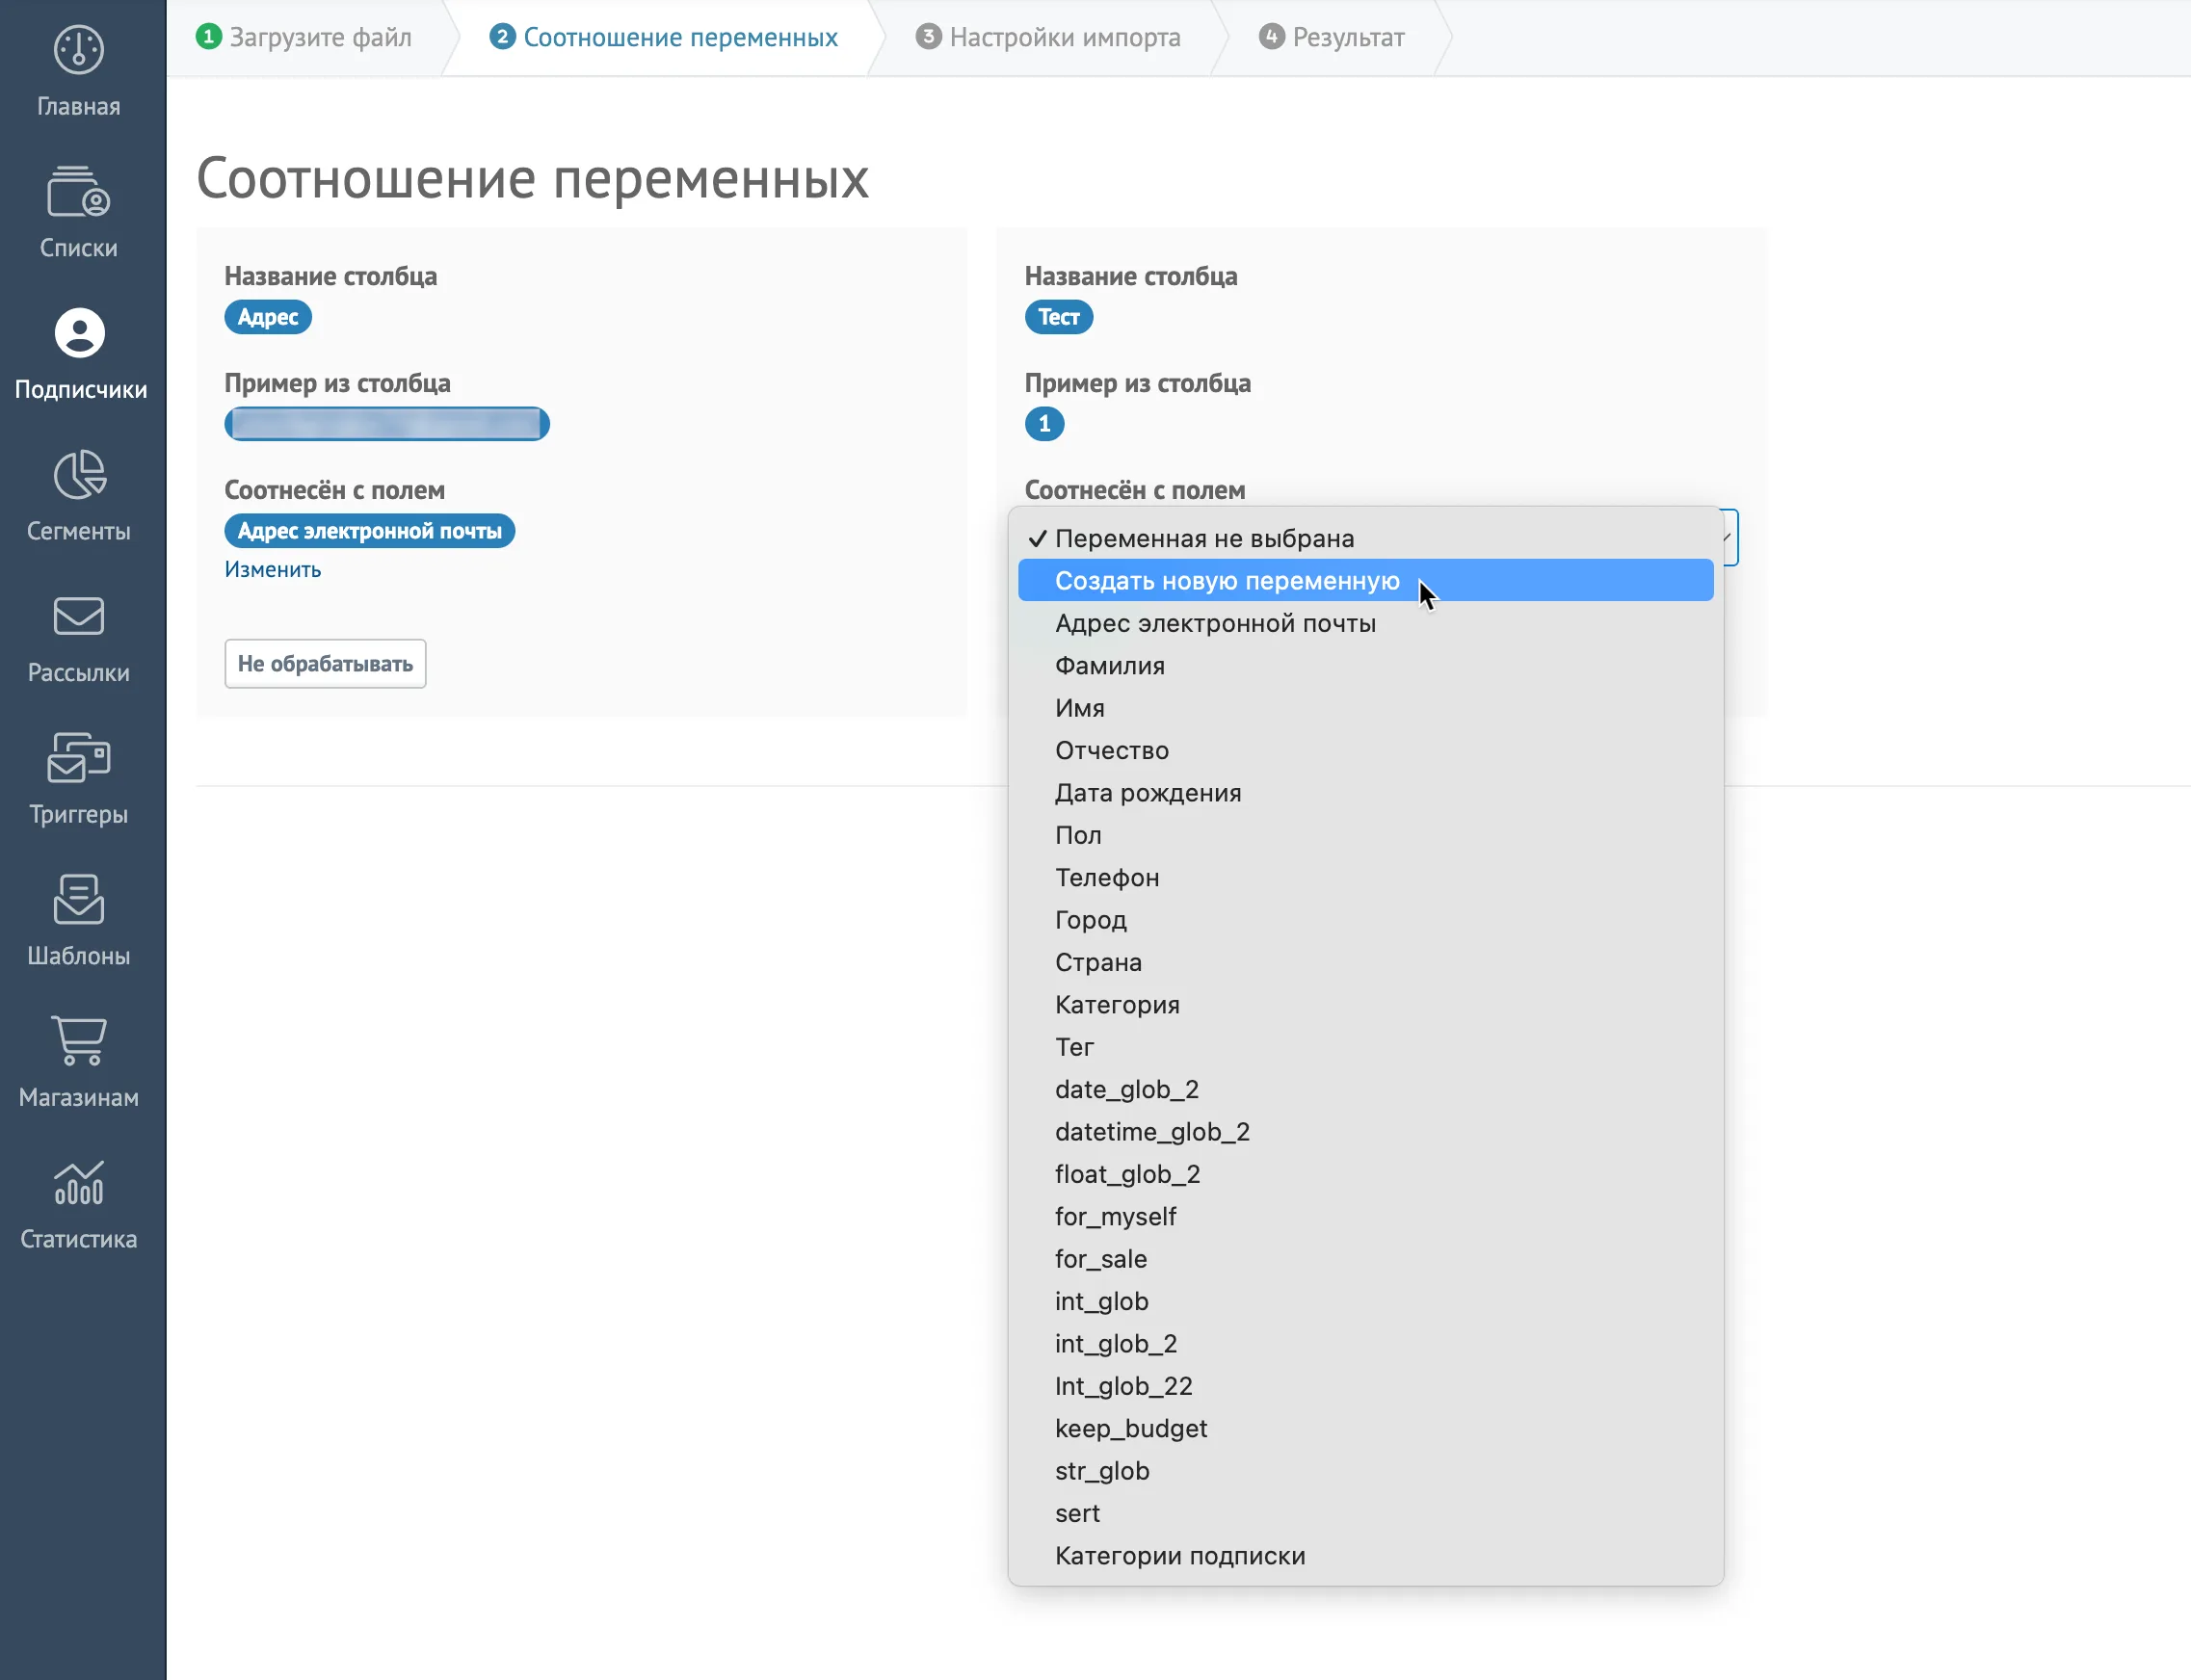This screenshot has width=2191, height=1680.
Task: Open the Статистика chart icon
Action: 79,1183
